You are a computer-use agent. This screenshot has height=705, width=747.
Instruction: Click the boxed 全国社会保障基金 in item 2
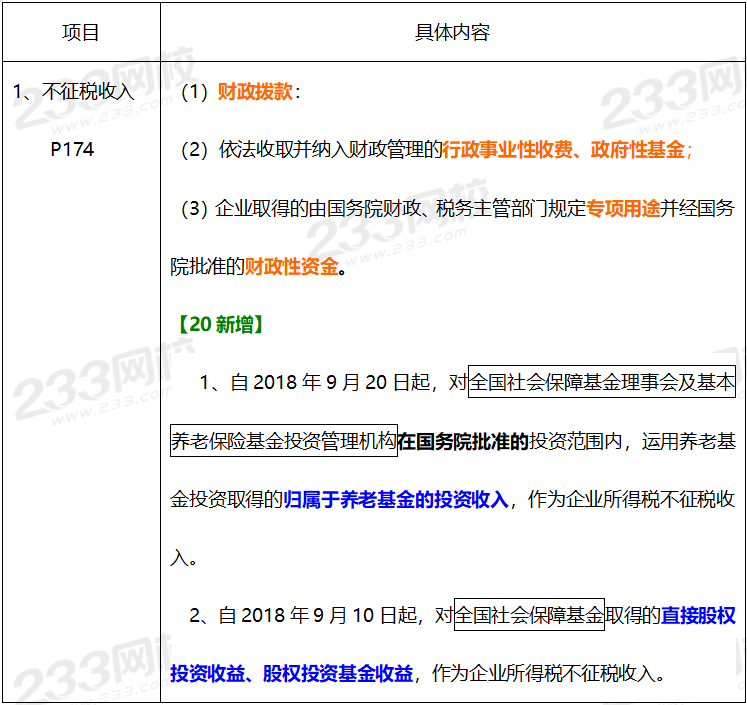[x=529, y=615]
